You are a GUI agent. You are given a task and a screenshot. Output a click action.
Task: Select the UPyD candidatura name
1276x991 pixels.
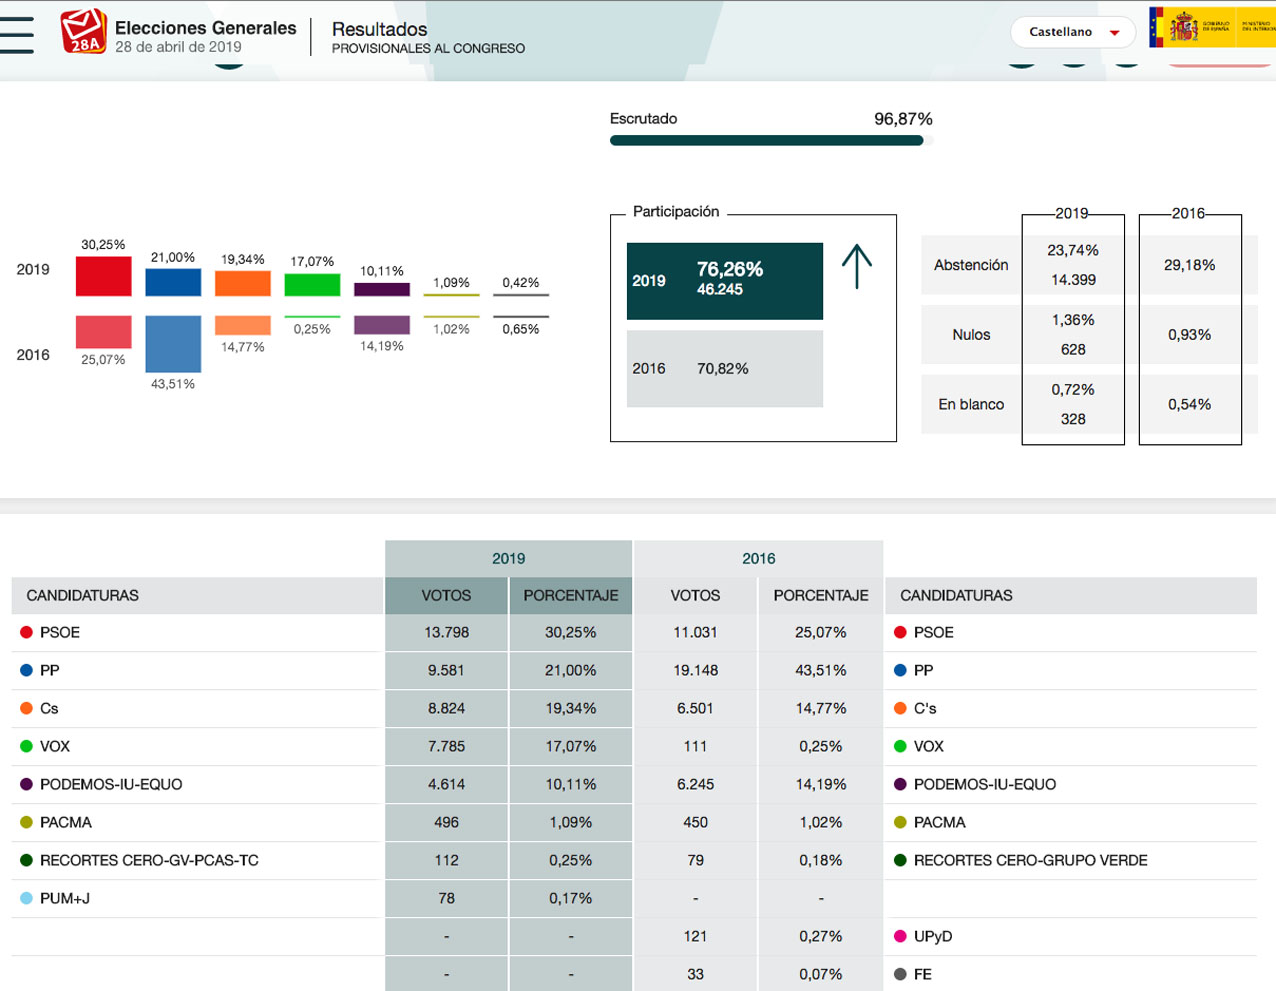933,936
